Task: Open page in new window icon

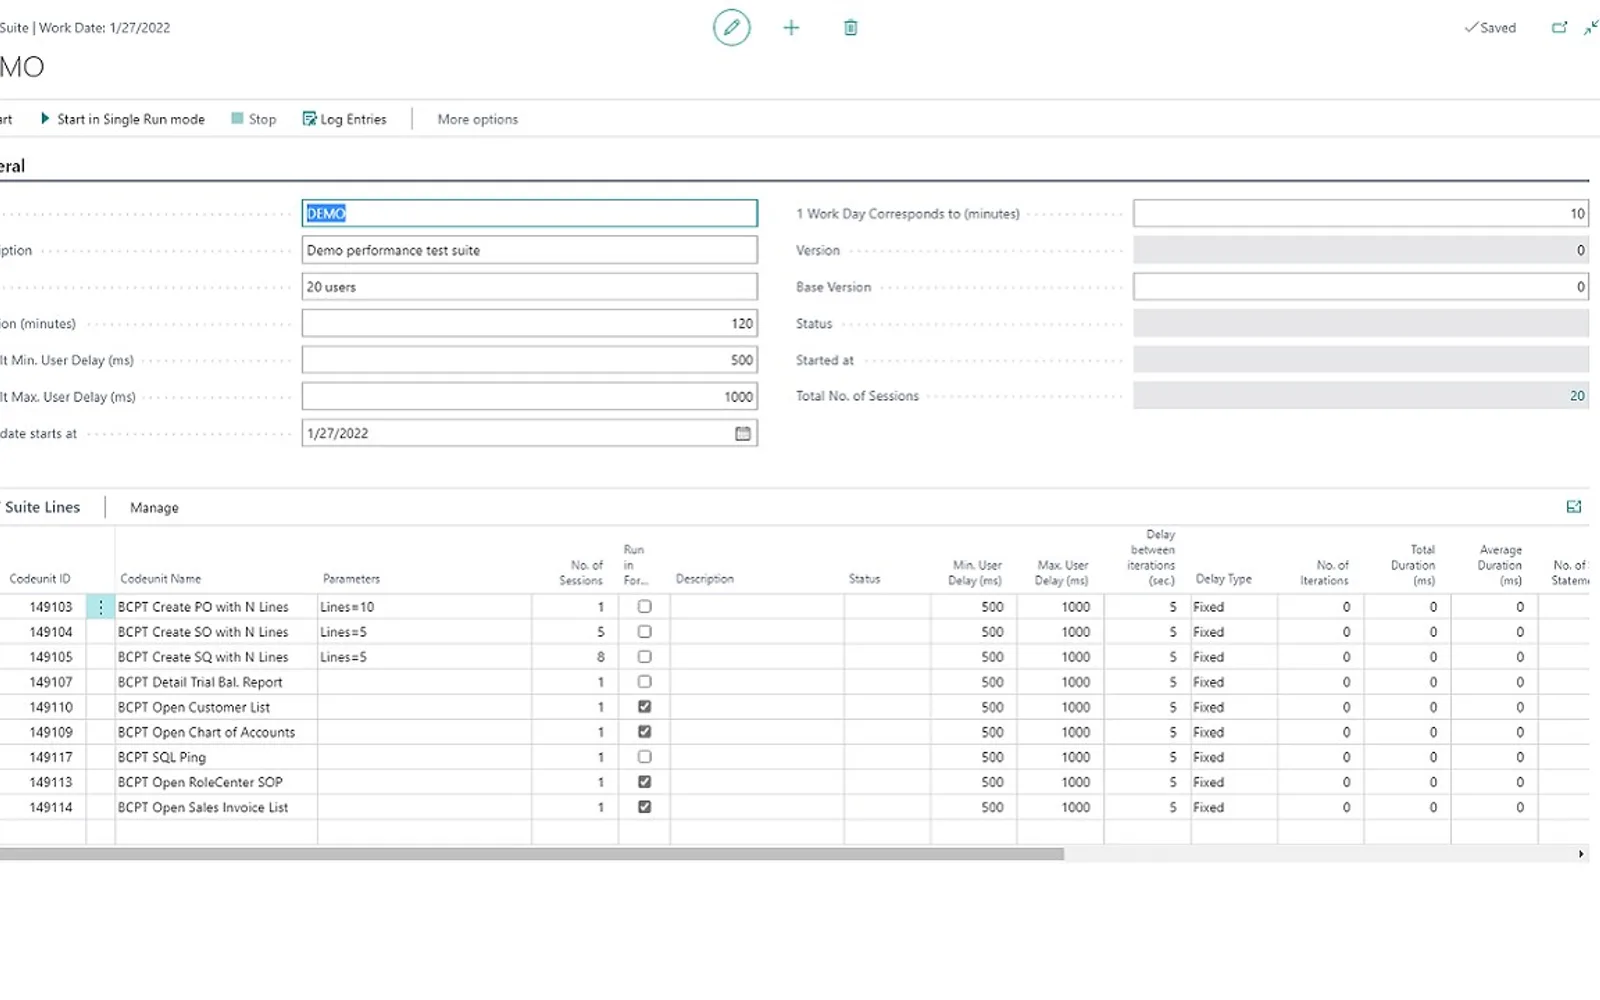Action: [1559, 27]
